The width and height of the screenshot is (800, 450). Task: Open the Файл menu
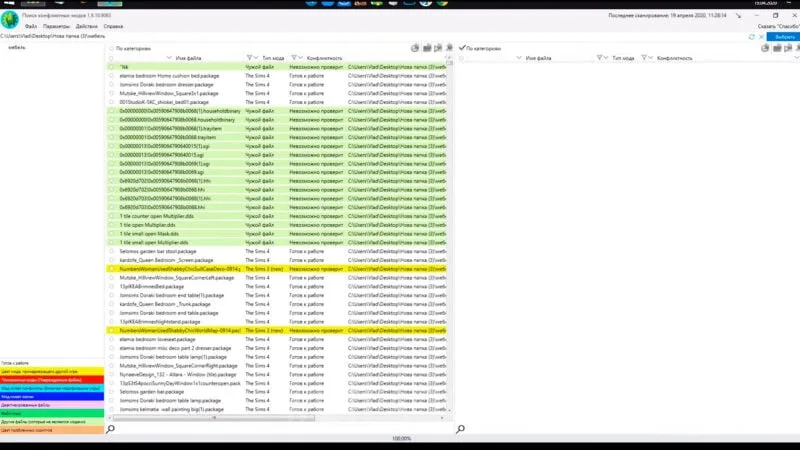pos(31,26)
